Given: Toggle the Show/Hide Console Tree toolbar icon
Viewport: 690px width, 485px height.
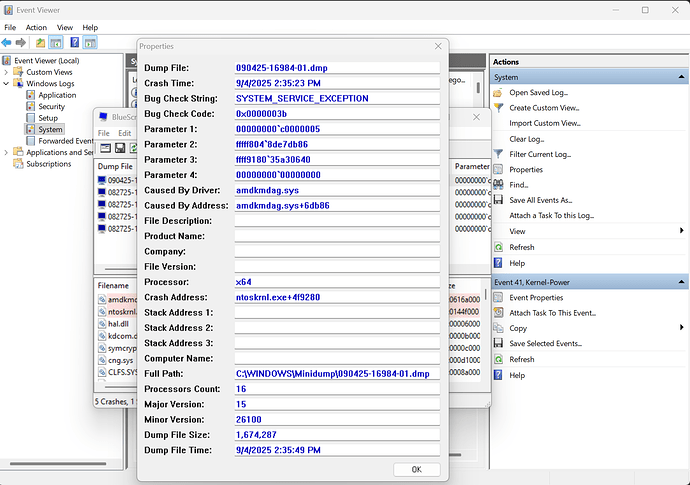Looking at the screenshot, I should 56,43.
